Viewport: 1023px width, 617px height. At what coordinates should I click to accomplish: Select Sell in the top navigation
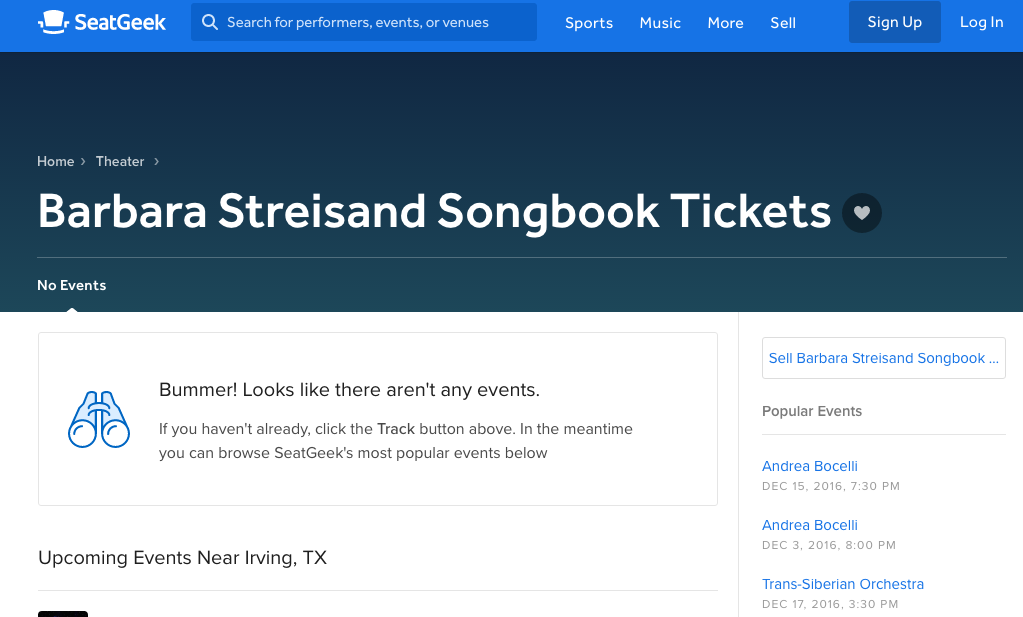click(783, 23)
